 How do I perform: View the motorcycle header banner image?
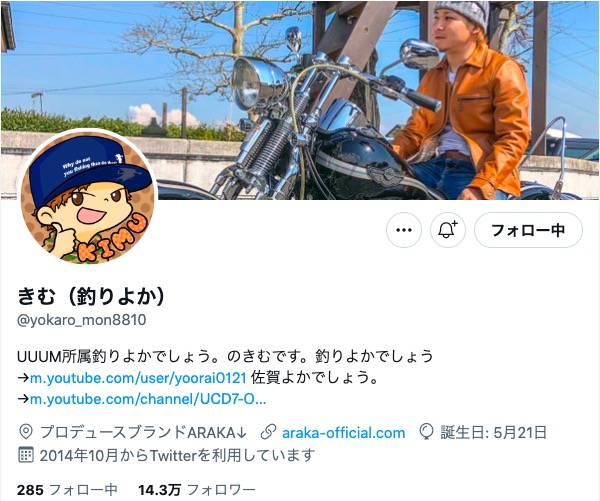[x=300, y=100]
